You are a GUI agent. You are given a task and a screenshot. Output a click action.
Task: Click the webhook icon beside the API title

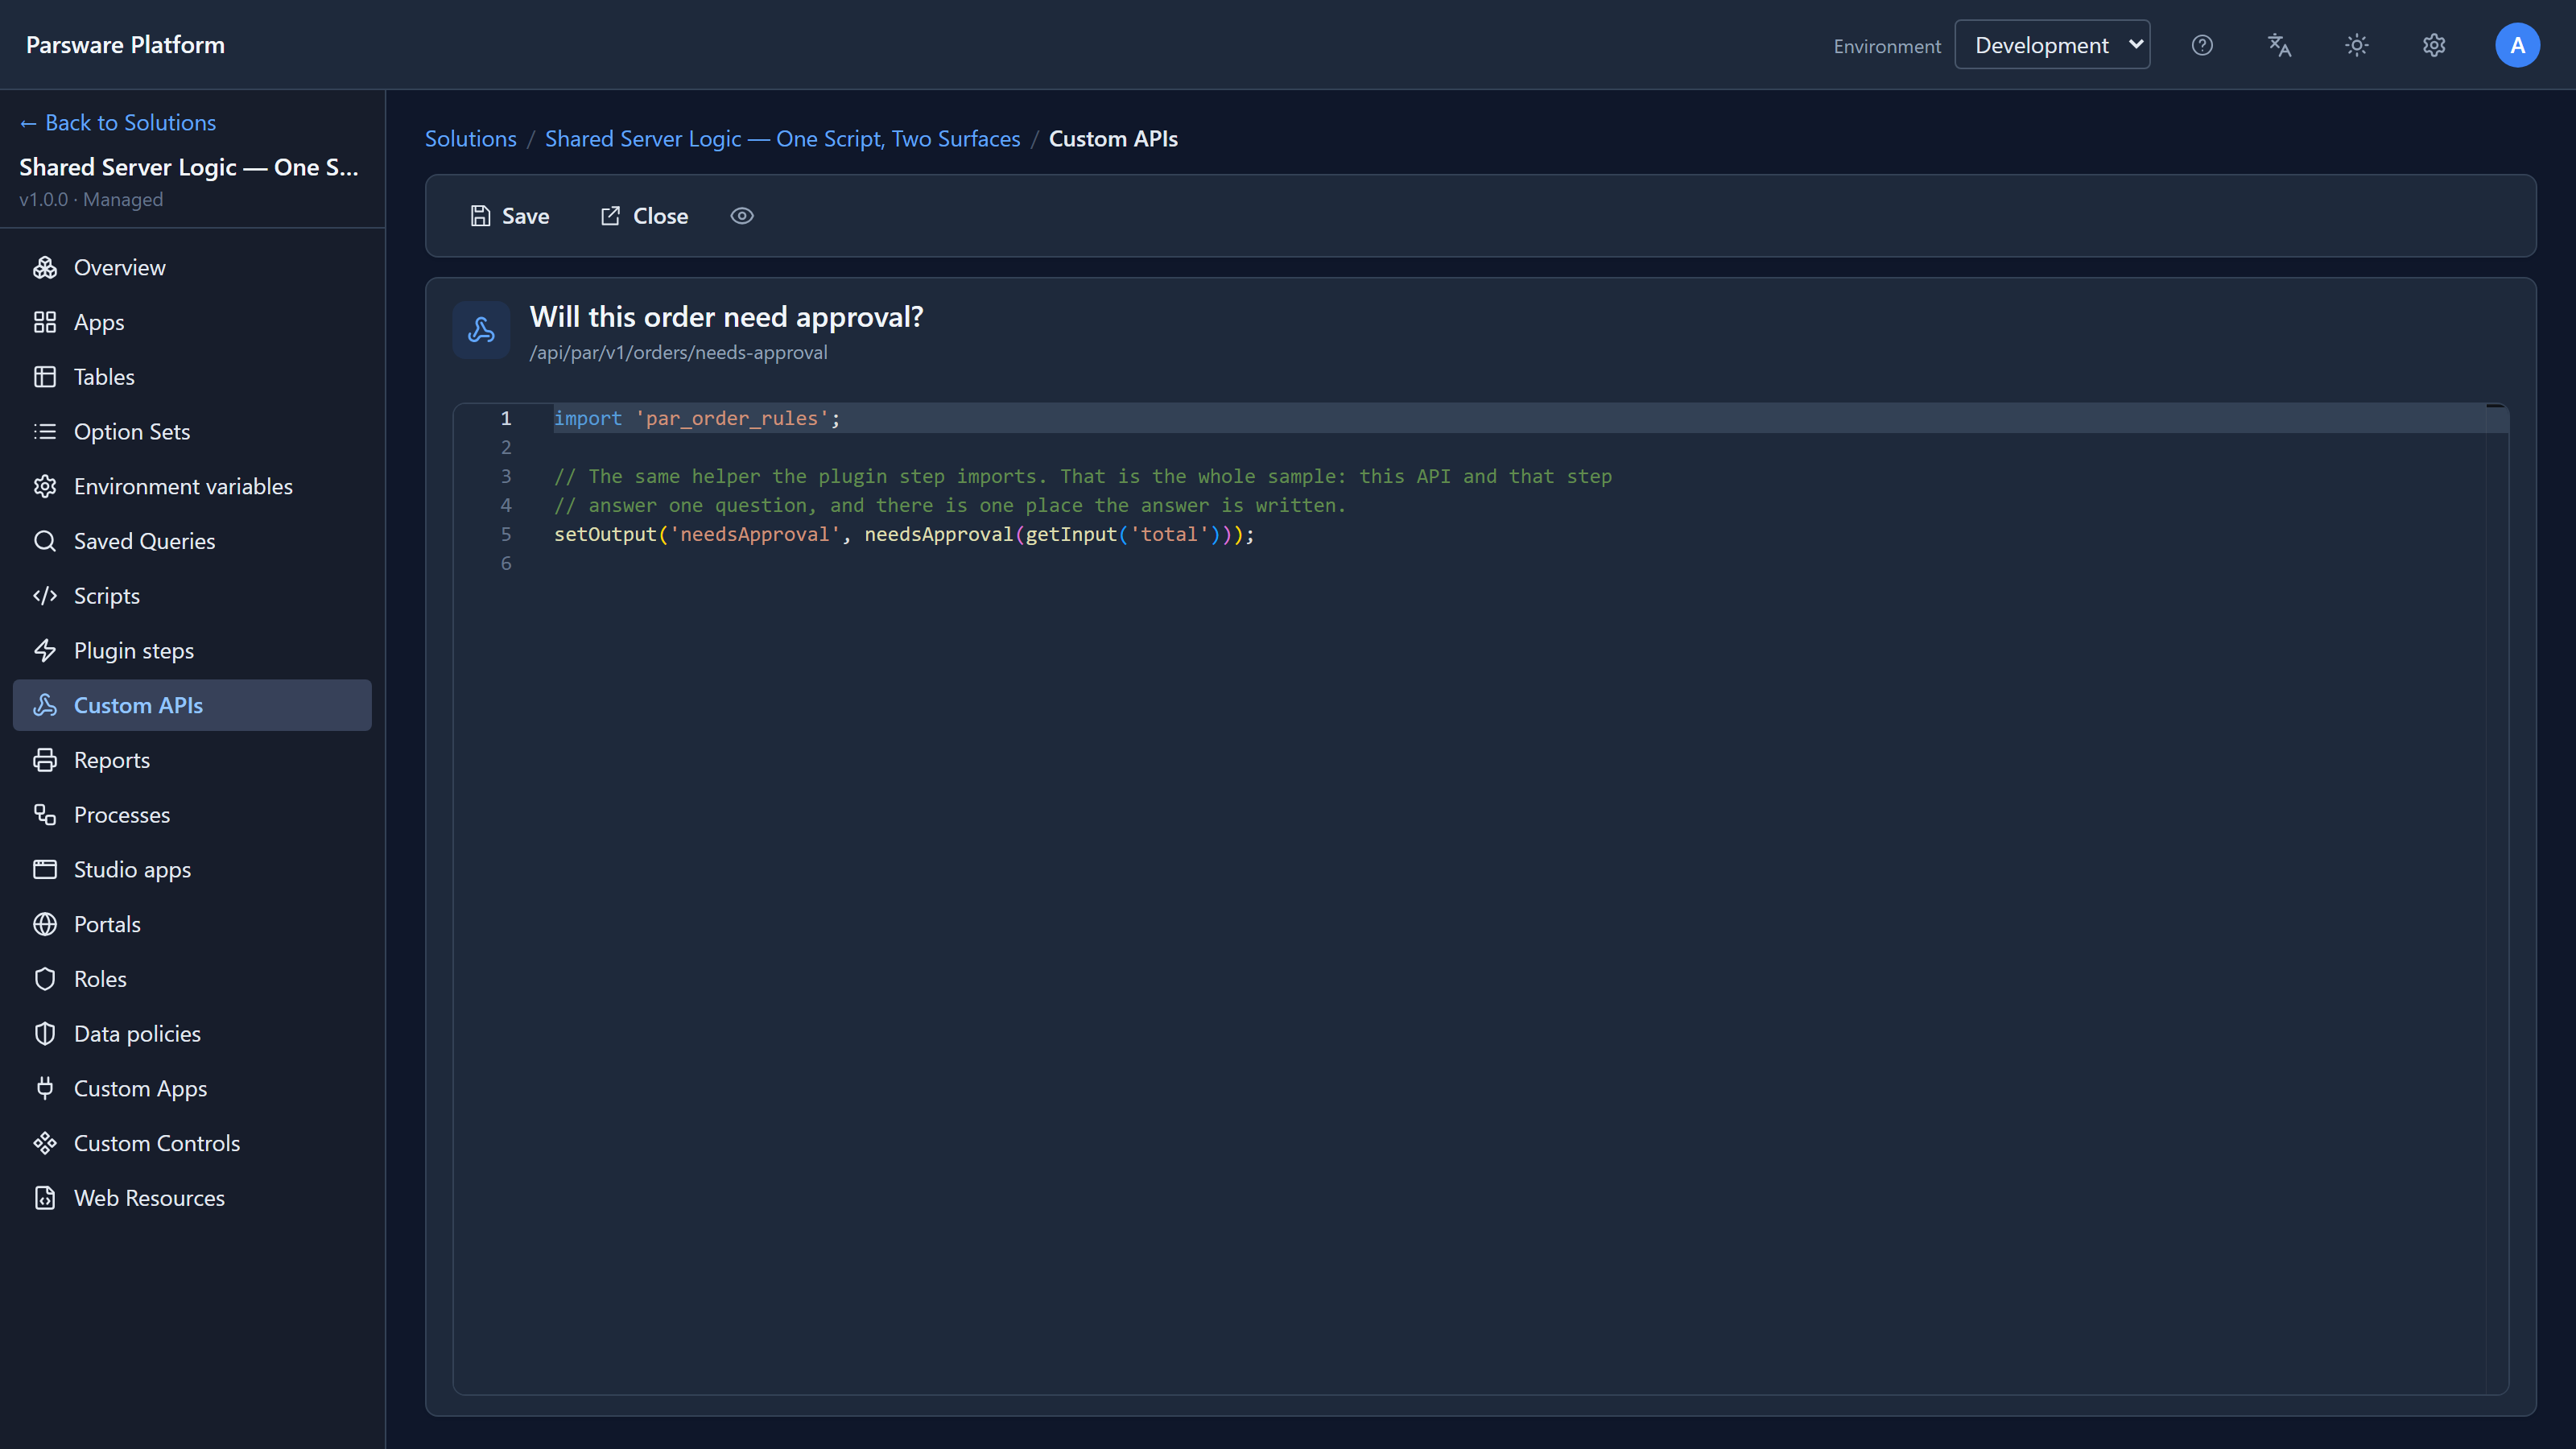pos(481,330)
